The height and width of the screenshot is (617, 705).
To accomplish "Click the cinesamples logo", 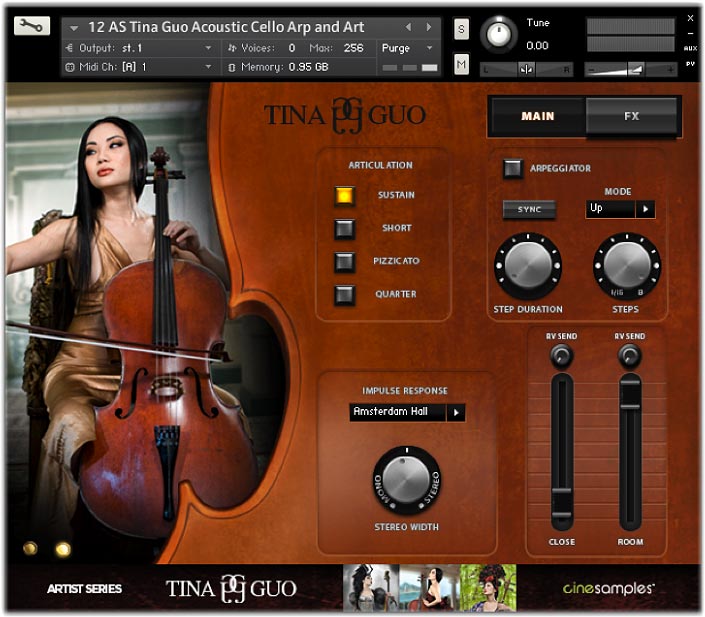I will pyautogui.click(x=608, y=588).
